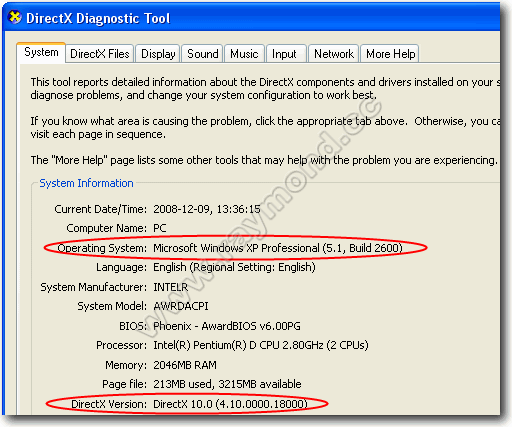Click the Language label

[x=121, y=267]
